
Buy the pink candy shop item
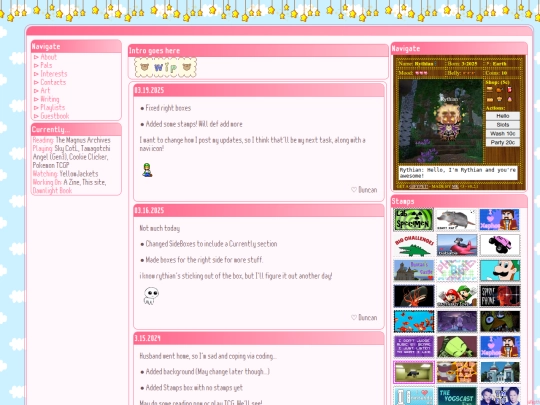(x=509, y=99)
